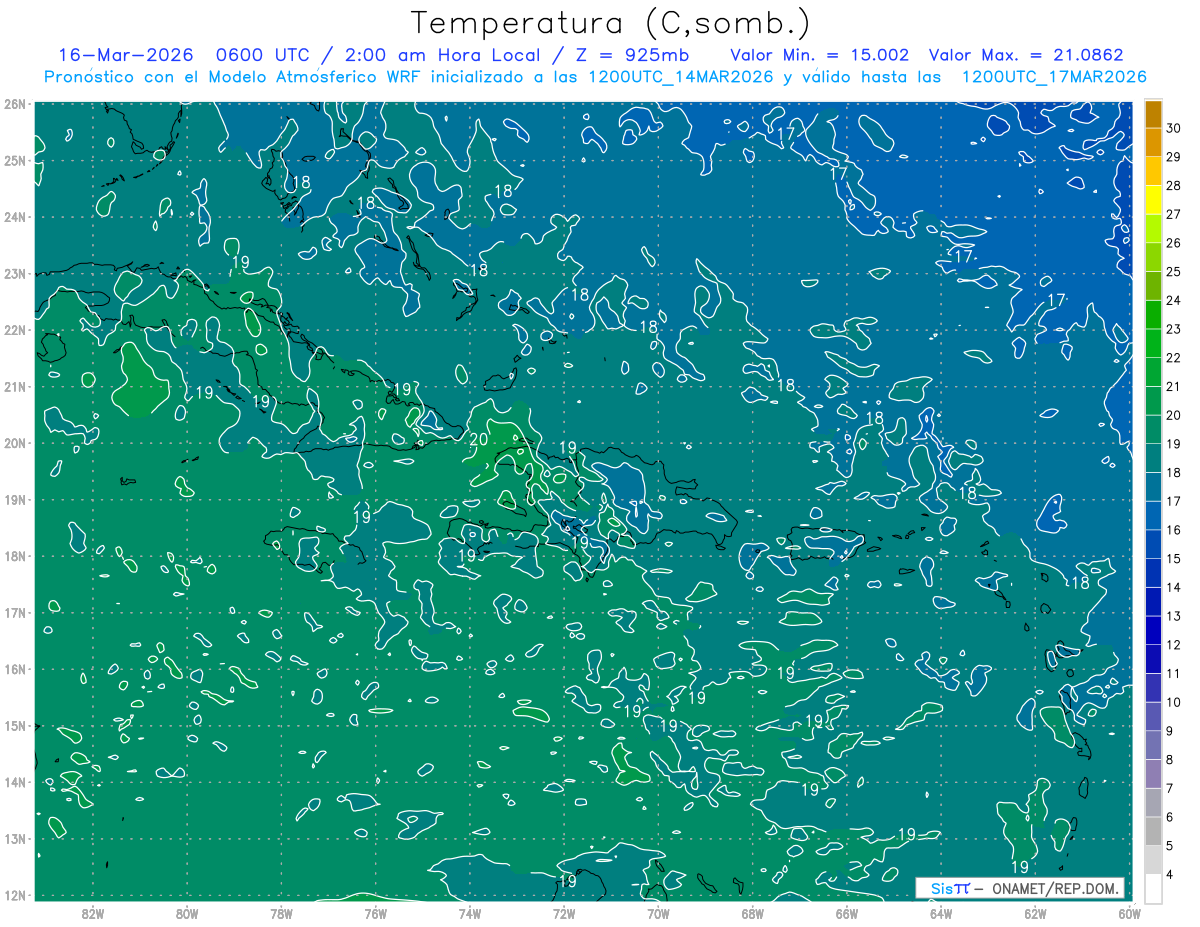Click the latitude label "24N"
Viewport: 1200px width, 927px height.
(x=15, y=217)
